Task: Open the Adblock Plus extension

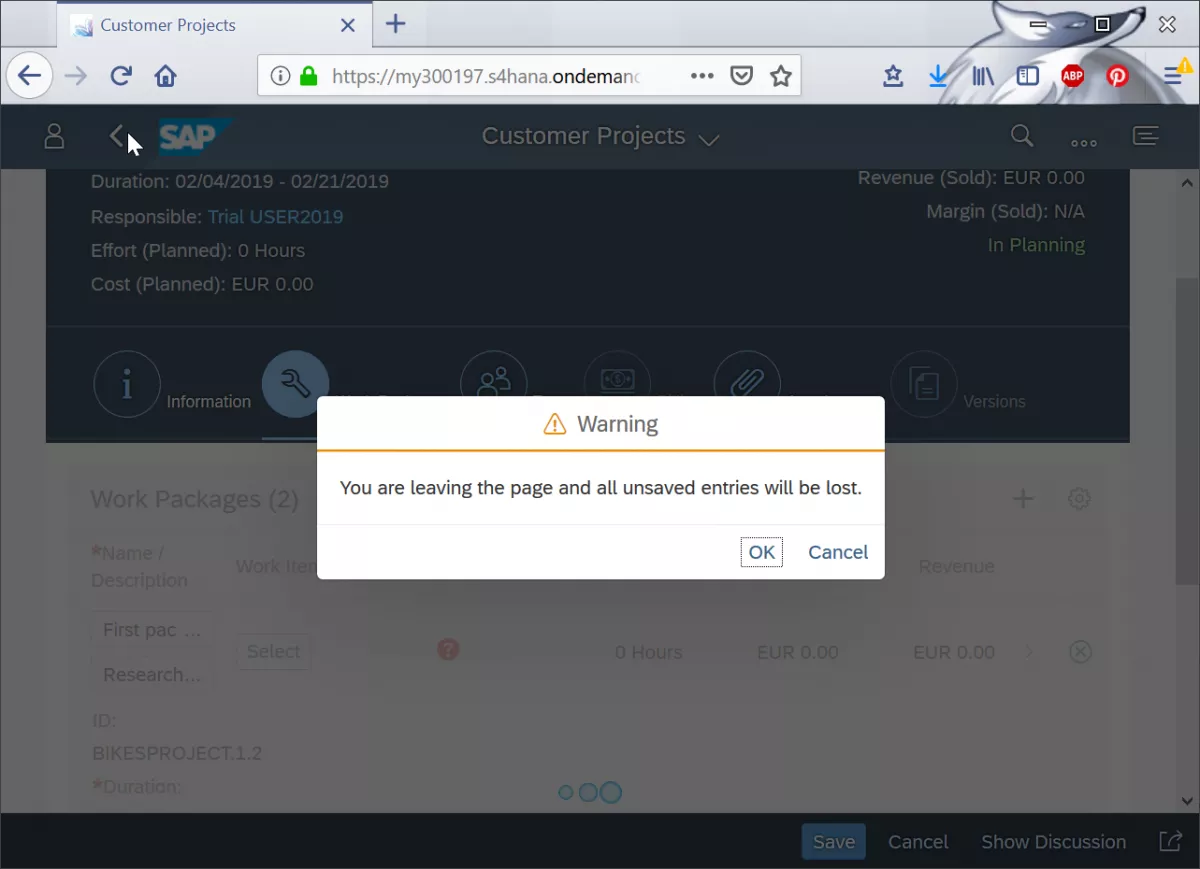Action: click(1072, 76)
